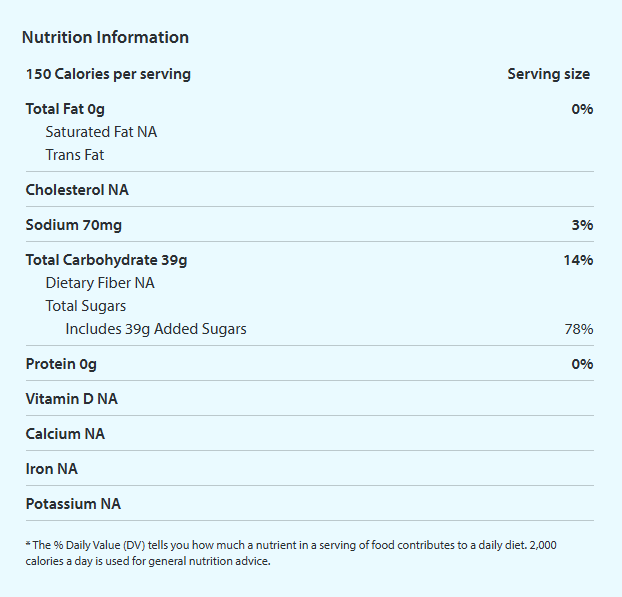Click the 78% added sugars daily value
Viewport: 622px width, 597px height.
tap(579, 329)
